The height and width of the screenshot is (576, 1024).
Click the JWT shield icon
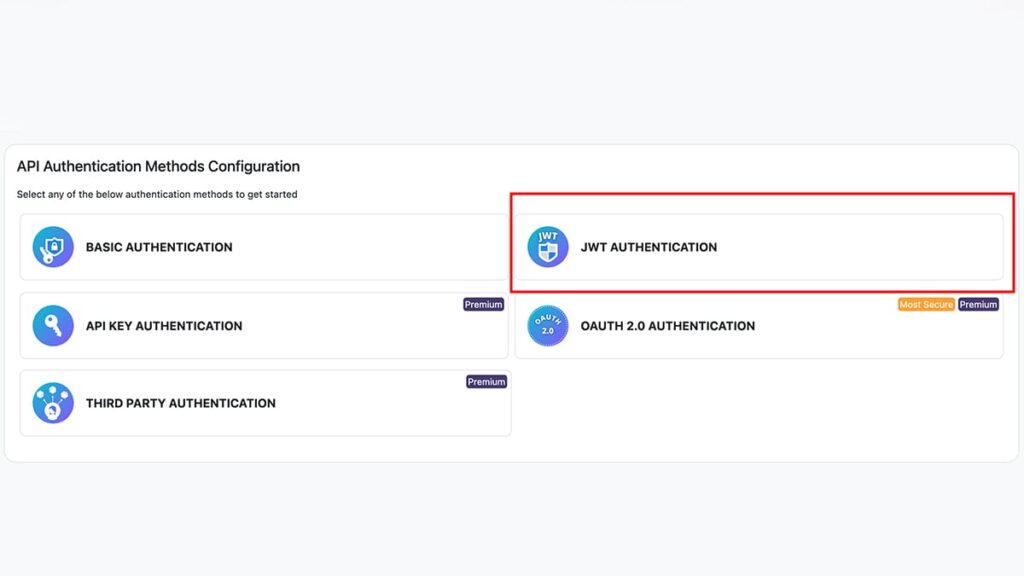coord(548,247)
